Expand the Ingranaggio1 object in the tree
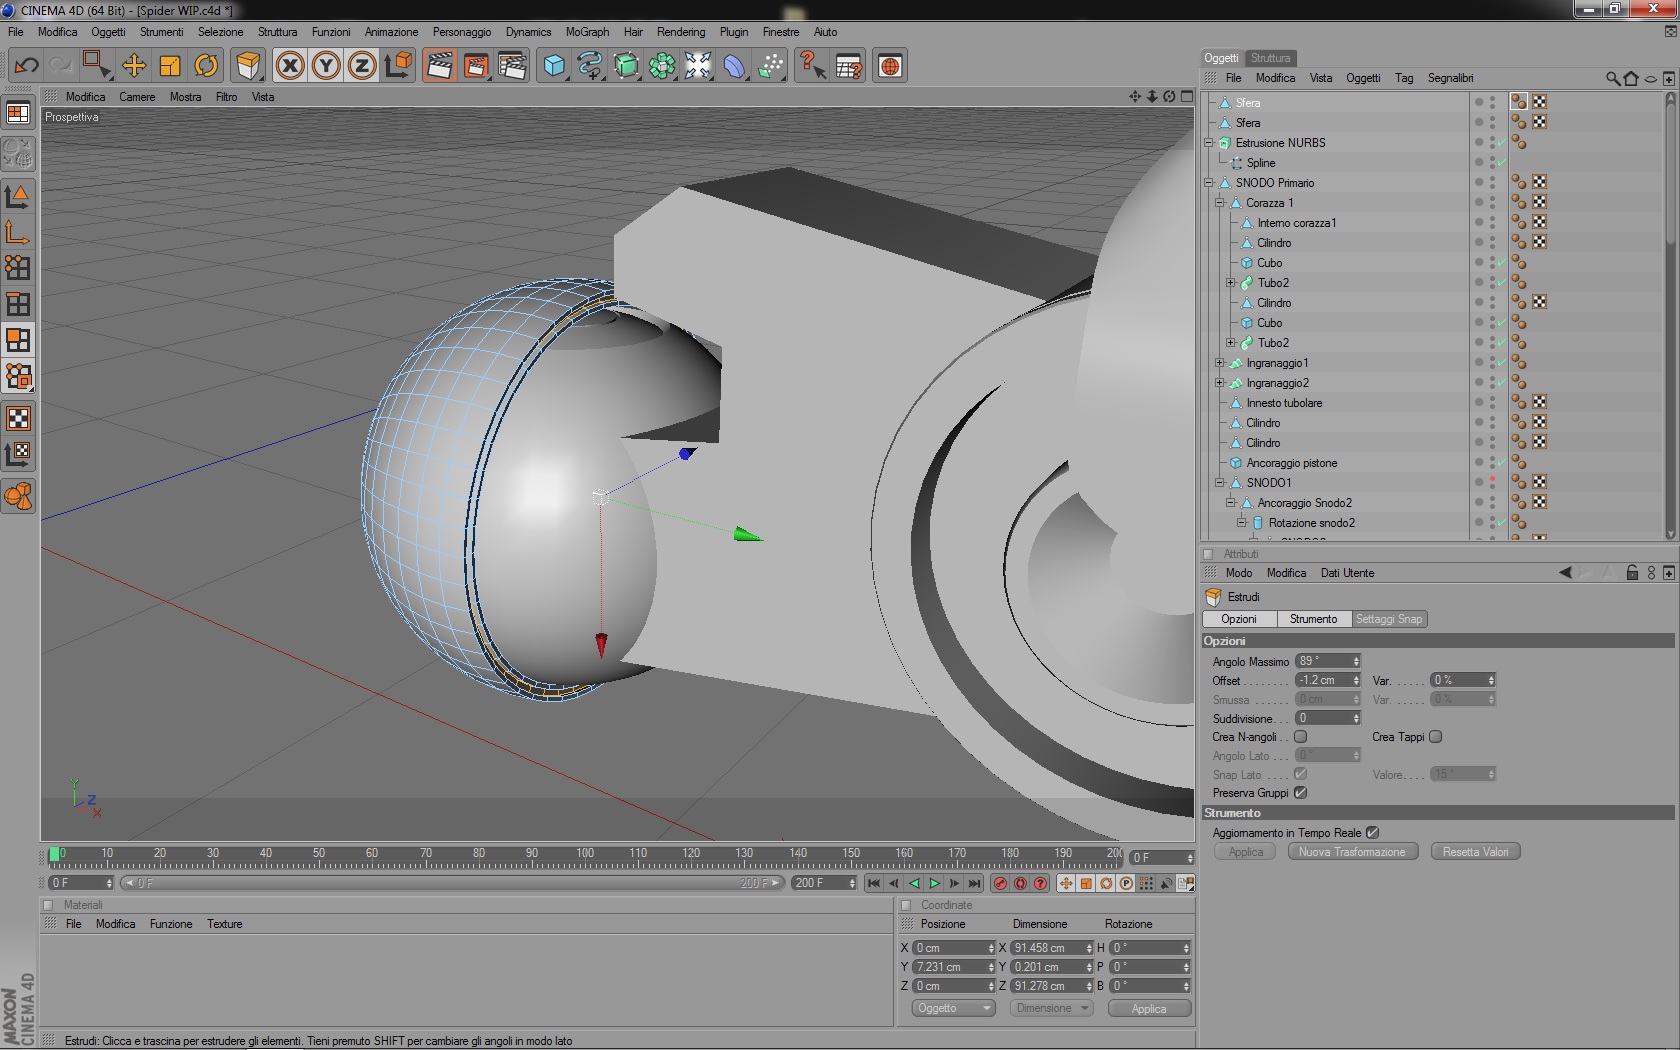The height and width of the screenshot is (1050, 1680). pyautogui.click(x=1219, y=363)
